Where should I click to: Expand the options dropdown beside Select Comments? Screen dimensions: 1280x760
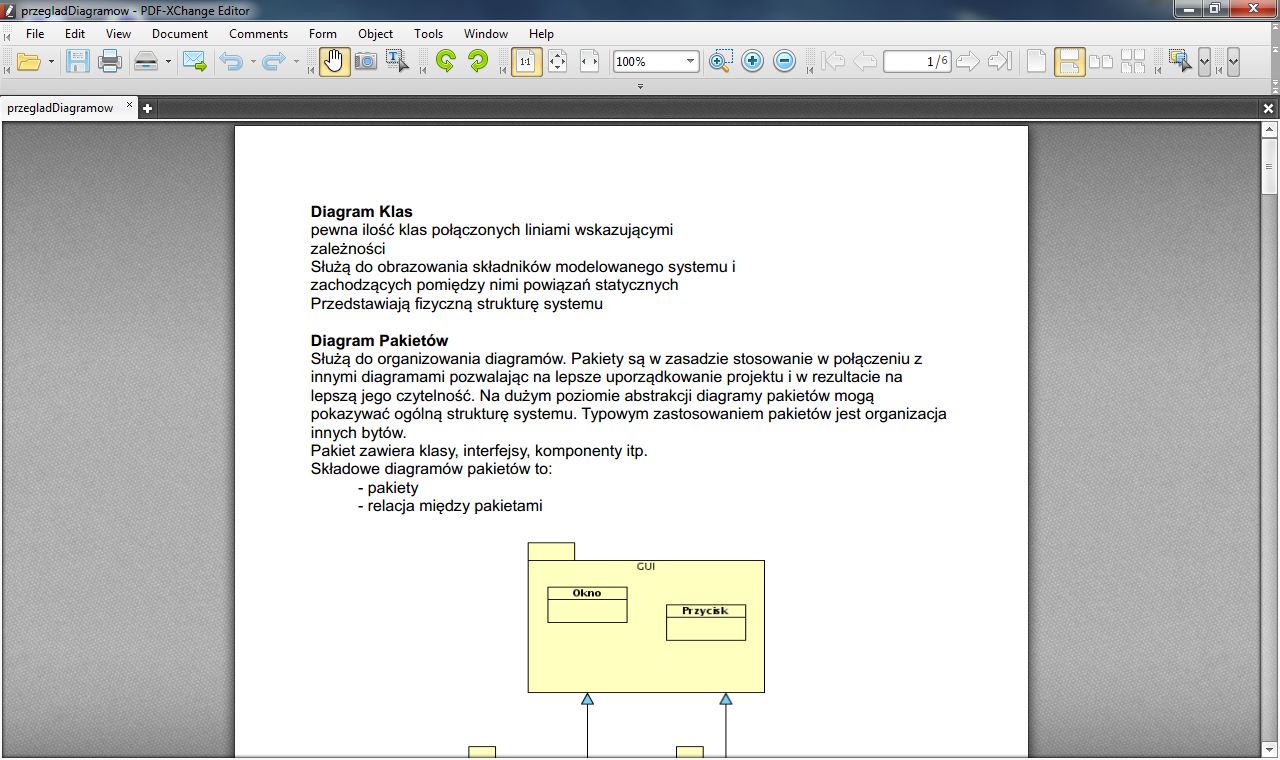1204,62
